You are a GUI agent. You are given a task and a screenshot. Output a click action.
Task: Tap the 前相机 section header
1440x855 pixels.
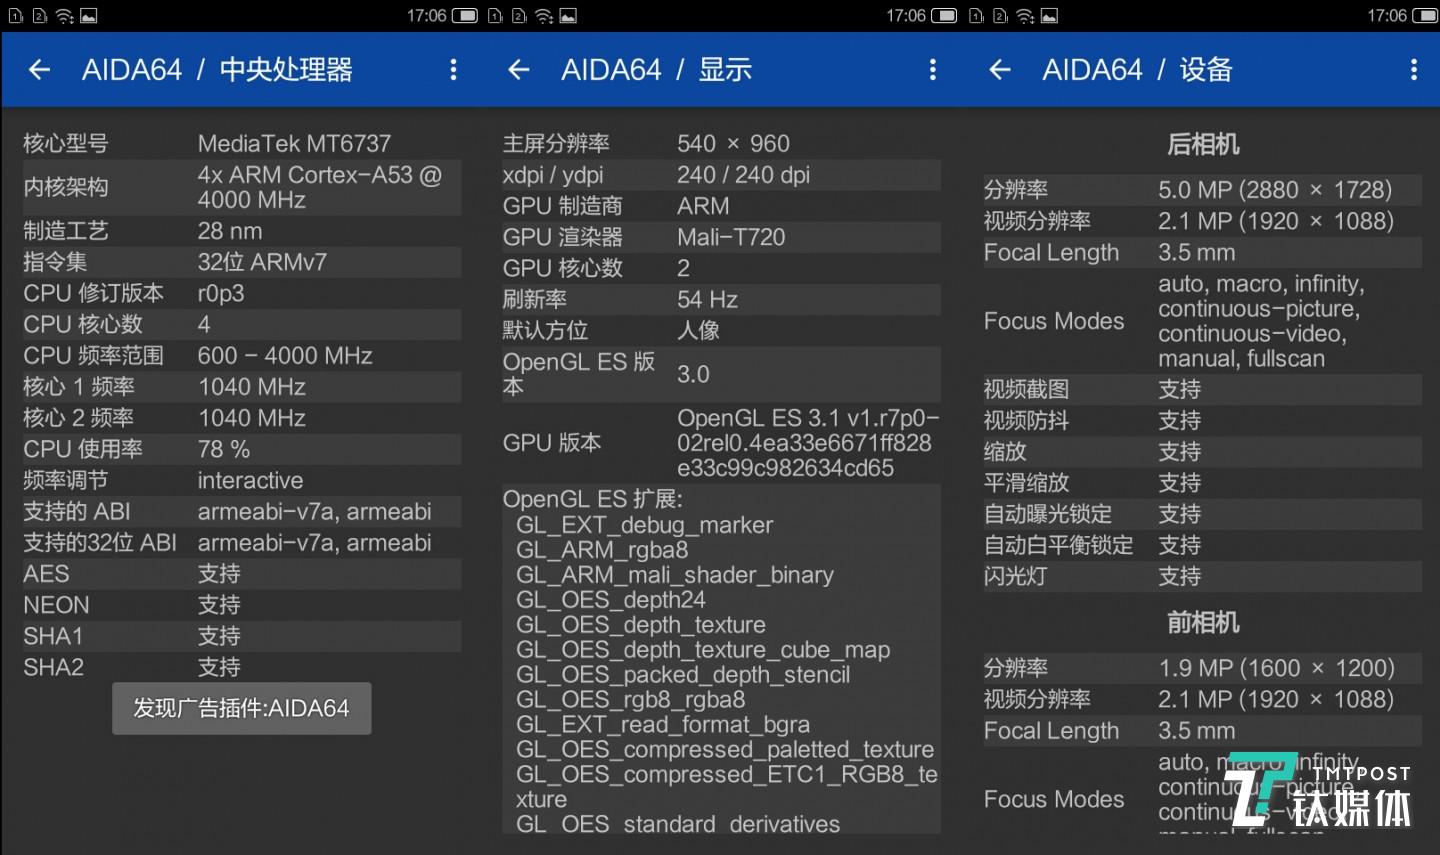1202,622
